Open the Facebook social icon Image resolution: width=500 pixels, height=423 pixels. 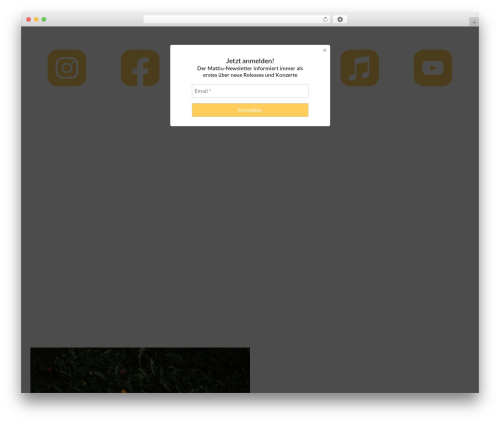pyautogui.click(x=140, y=68)
